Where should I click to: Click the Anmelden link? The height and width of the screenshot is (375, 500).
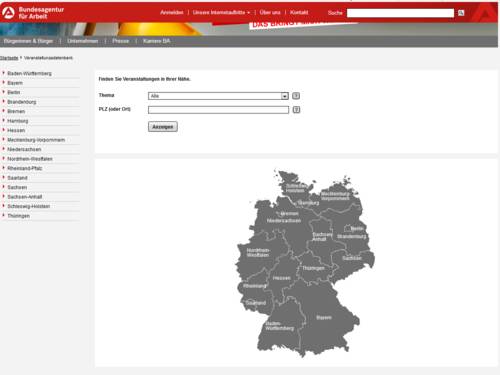pyautogui.click(x=172, y=13)
